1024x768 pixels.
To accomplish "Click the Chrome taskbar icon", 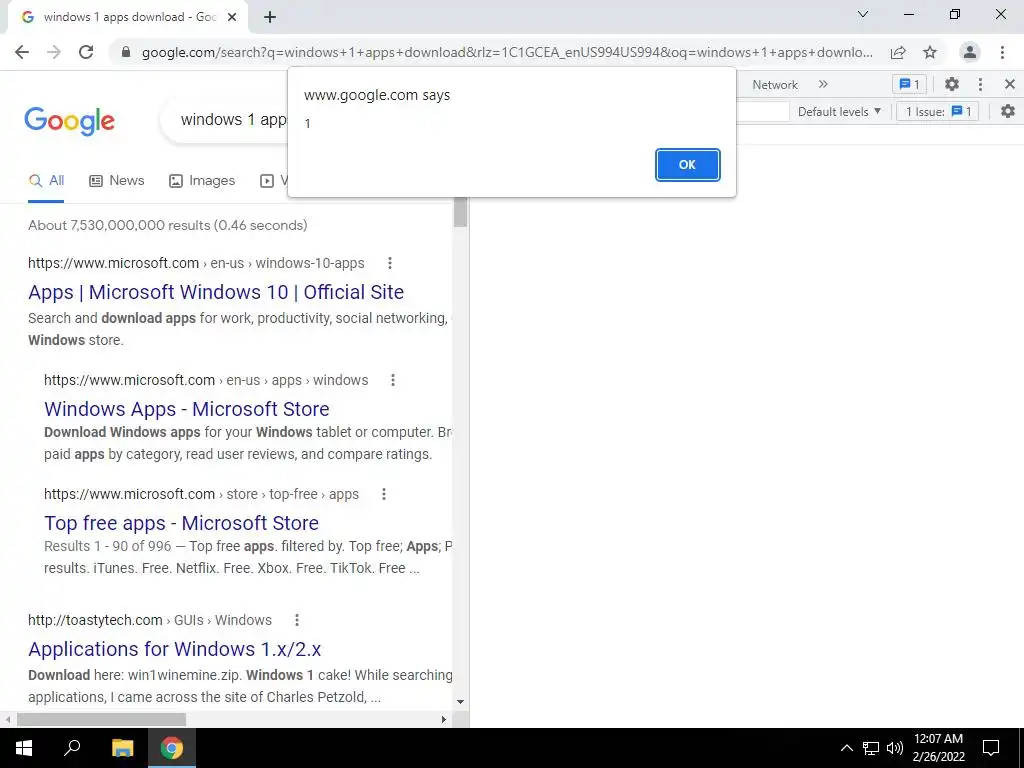I will click(x=172, y=748).
